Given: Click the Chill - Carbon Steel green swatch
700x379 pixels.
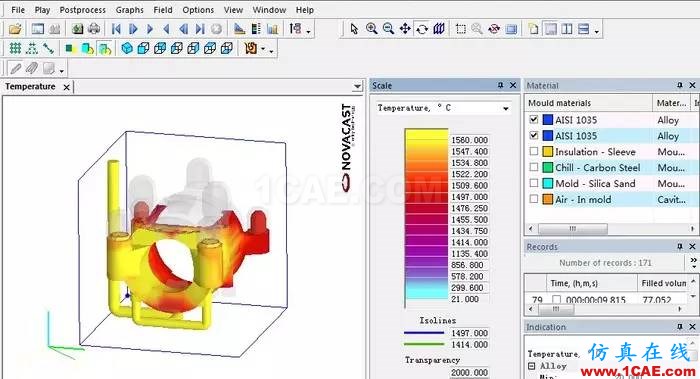Looking at the screenshot, I should click(x=548, y=167).
